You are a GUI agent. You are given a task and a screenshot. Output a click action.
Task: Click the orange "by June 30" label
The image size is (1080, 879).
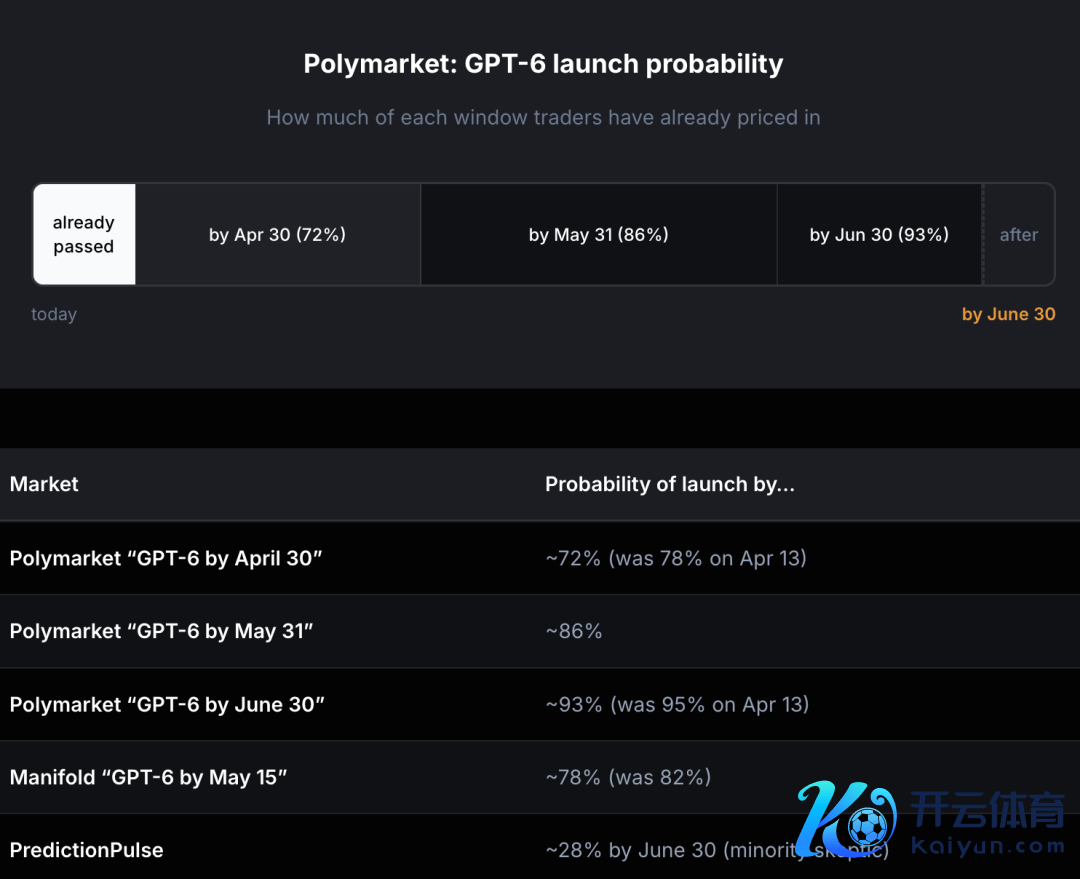[x=1008, y=314]
